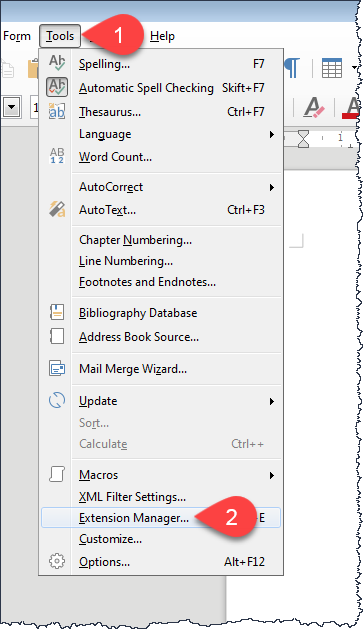The height and width of the screenshot is (629, 363).
Task: Choose Spelling... from Tools menu
Action: [x=161, y=64]
